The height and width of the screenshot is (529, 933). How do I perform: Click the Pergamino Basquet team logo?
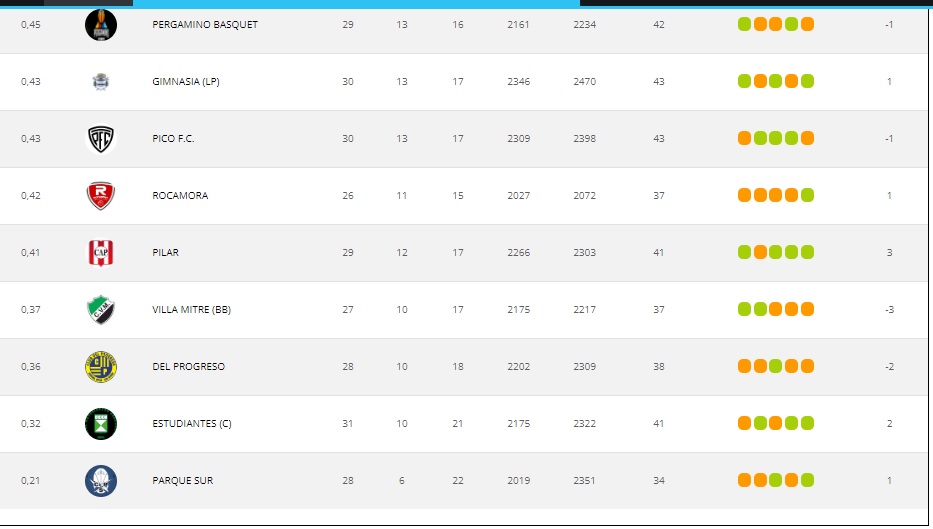point(101,24)
